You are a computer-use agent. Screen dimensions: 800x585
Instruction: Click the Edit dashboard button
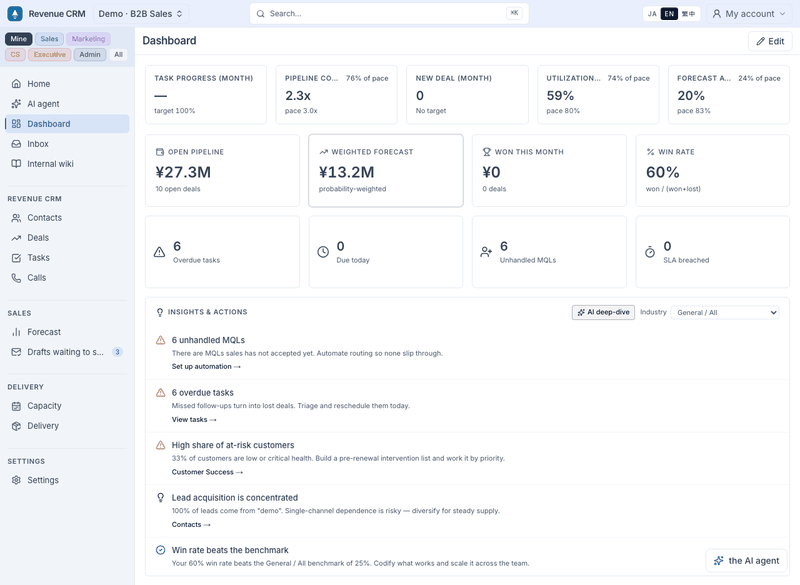point(770,41)
